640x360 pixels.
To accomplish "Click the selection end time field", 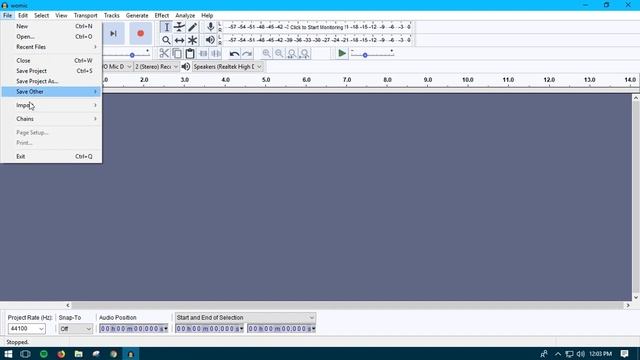I will [281, 329].
